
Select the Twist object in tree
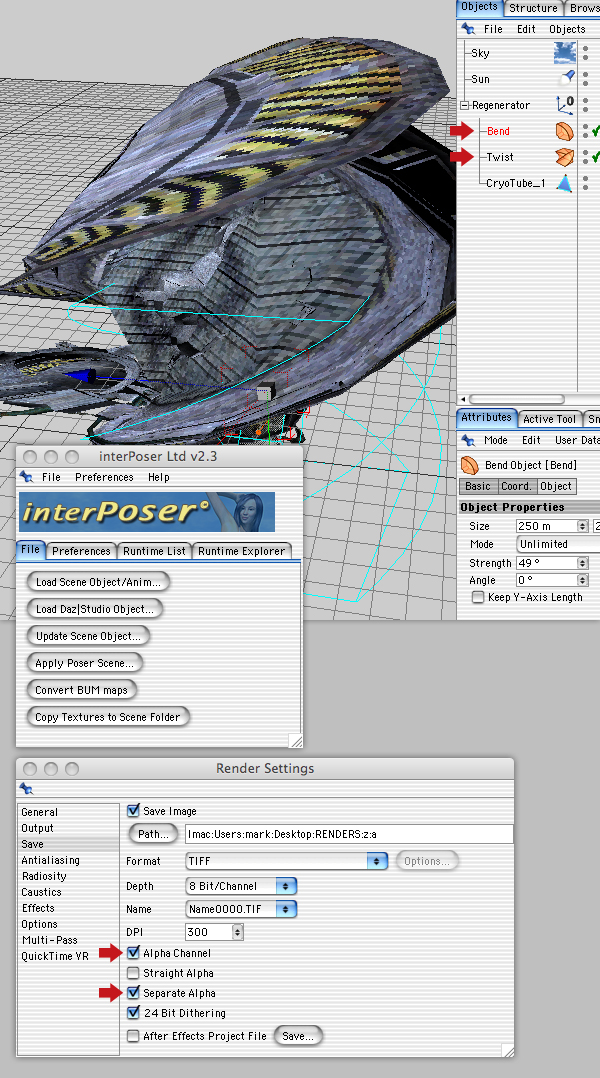pyautogui.click(x=500, y=157)
